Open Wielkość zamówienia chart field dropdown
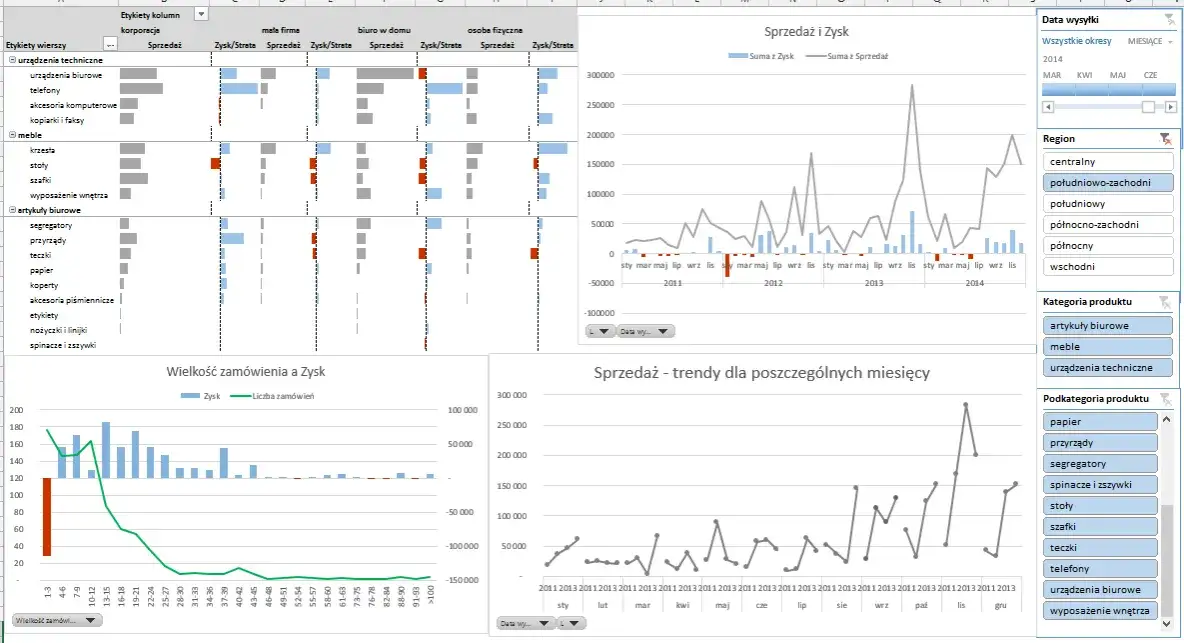Viewport: 1184px width, 643px height. (x=90, y=620)
